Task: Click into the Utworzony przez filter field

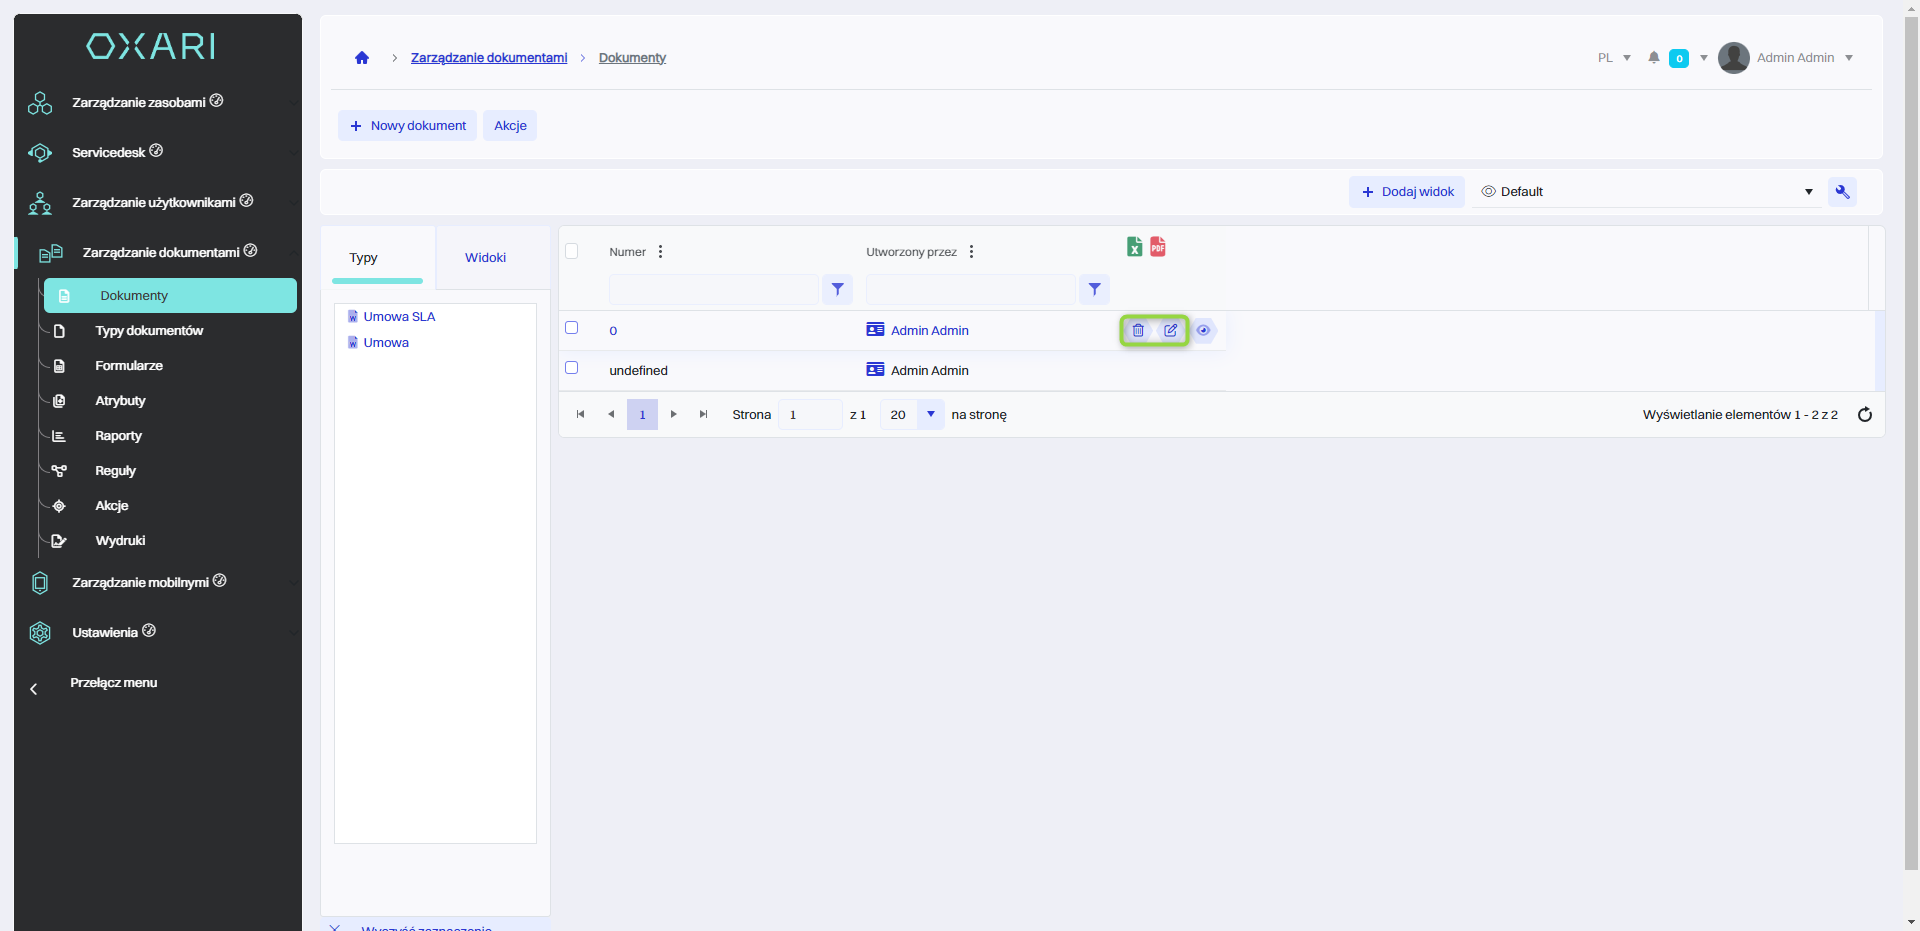Action: 970,289
